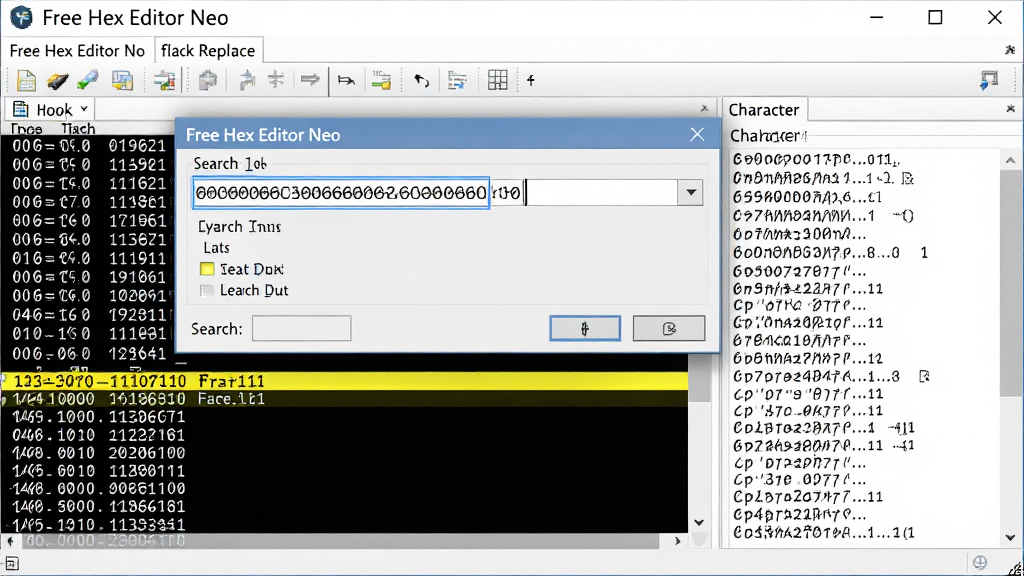Click the second gray button in the dialog
Image resolution: width=1024 pixels, height=576 pixels.
[x=669, y=328]
